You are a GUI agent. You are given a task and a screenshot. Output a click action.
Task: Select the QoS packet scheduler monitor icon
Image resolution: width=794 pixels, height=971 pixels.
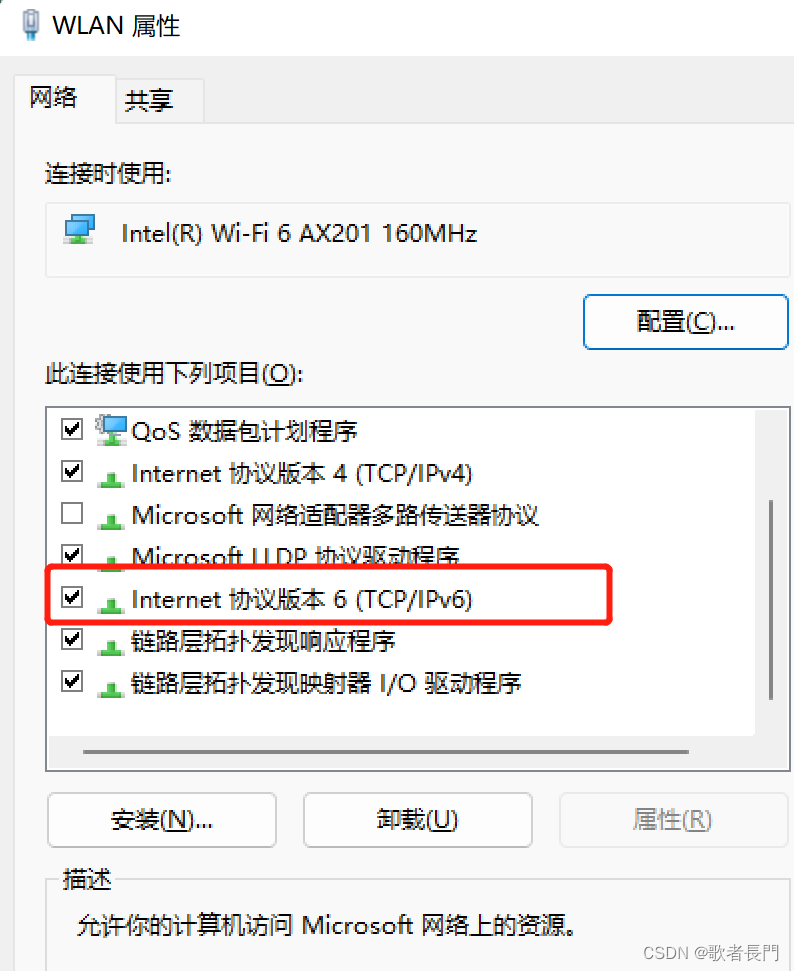click(x=111, y=430)
